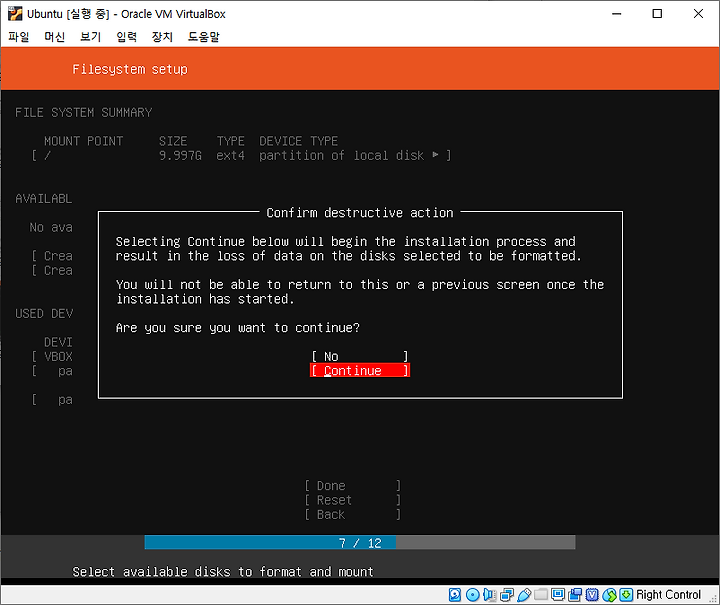Viewport: 720px width, 605px height.
Task: Click the network adapter status icon
Action: [x=507, y=594]
